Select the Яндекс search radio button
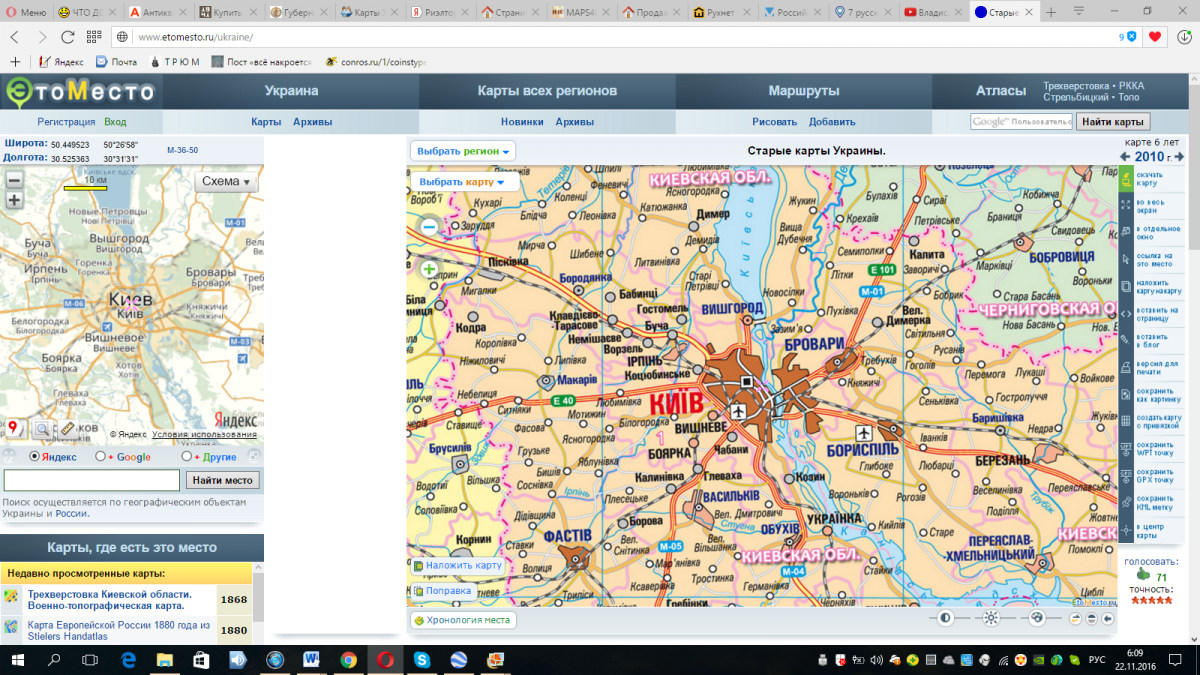This screenshot has height=675, width=1200. point(34,456)
